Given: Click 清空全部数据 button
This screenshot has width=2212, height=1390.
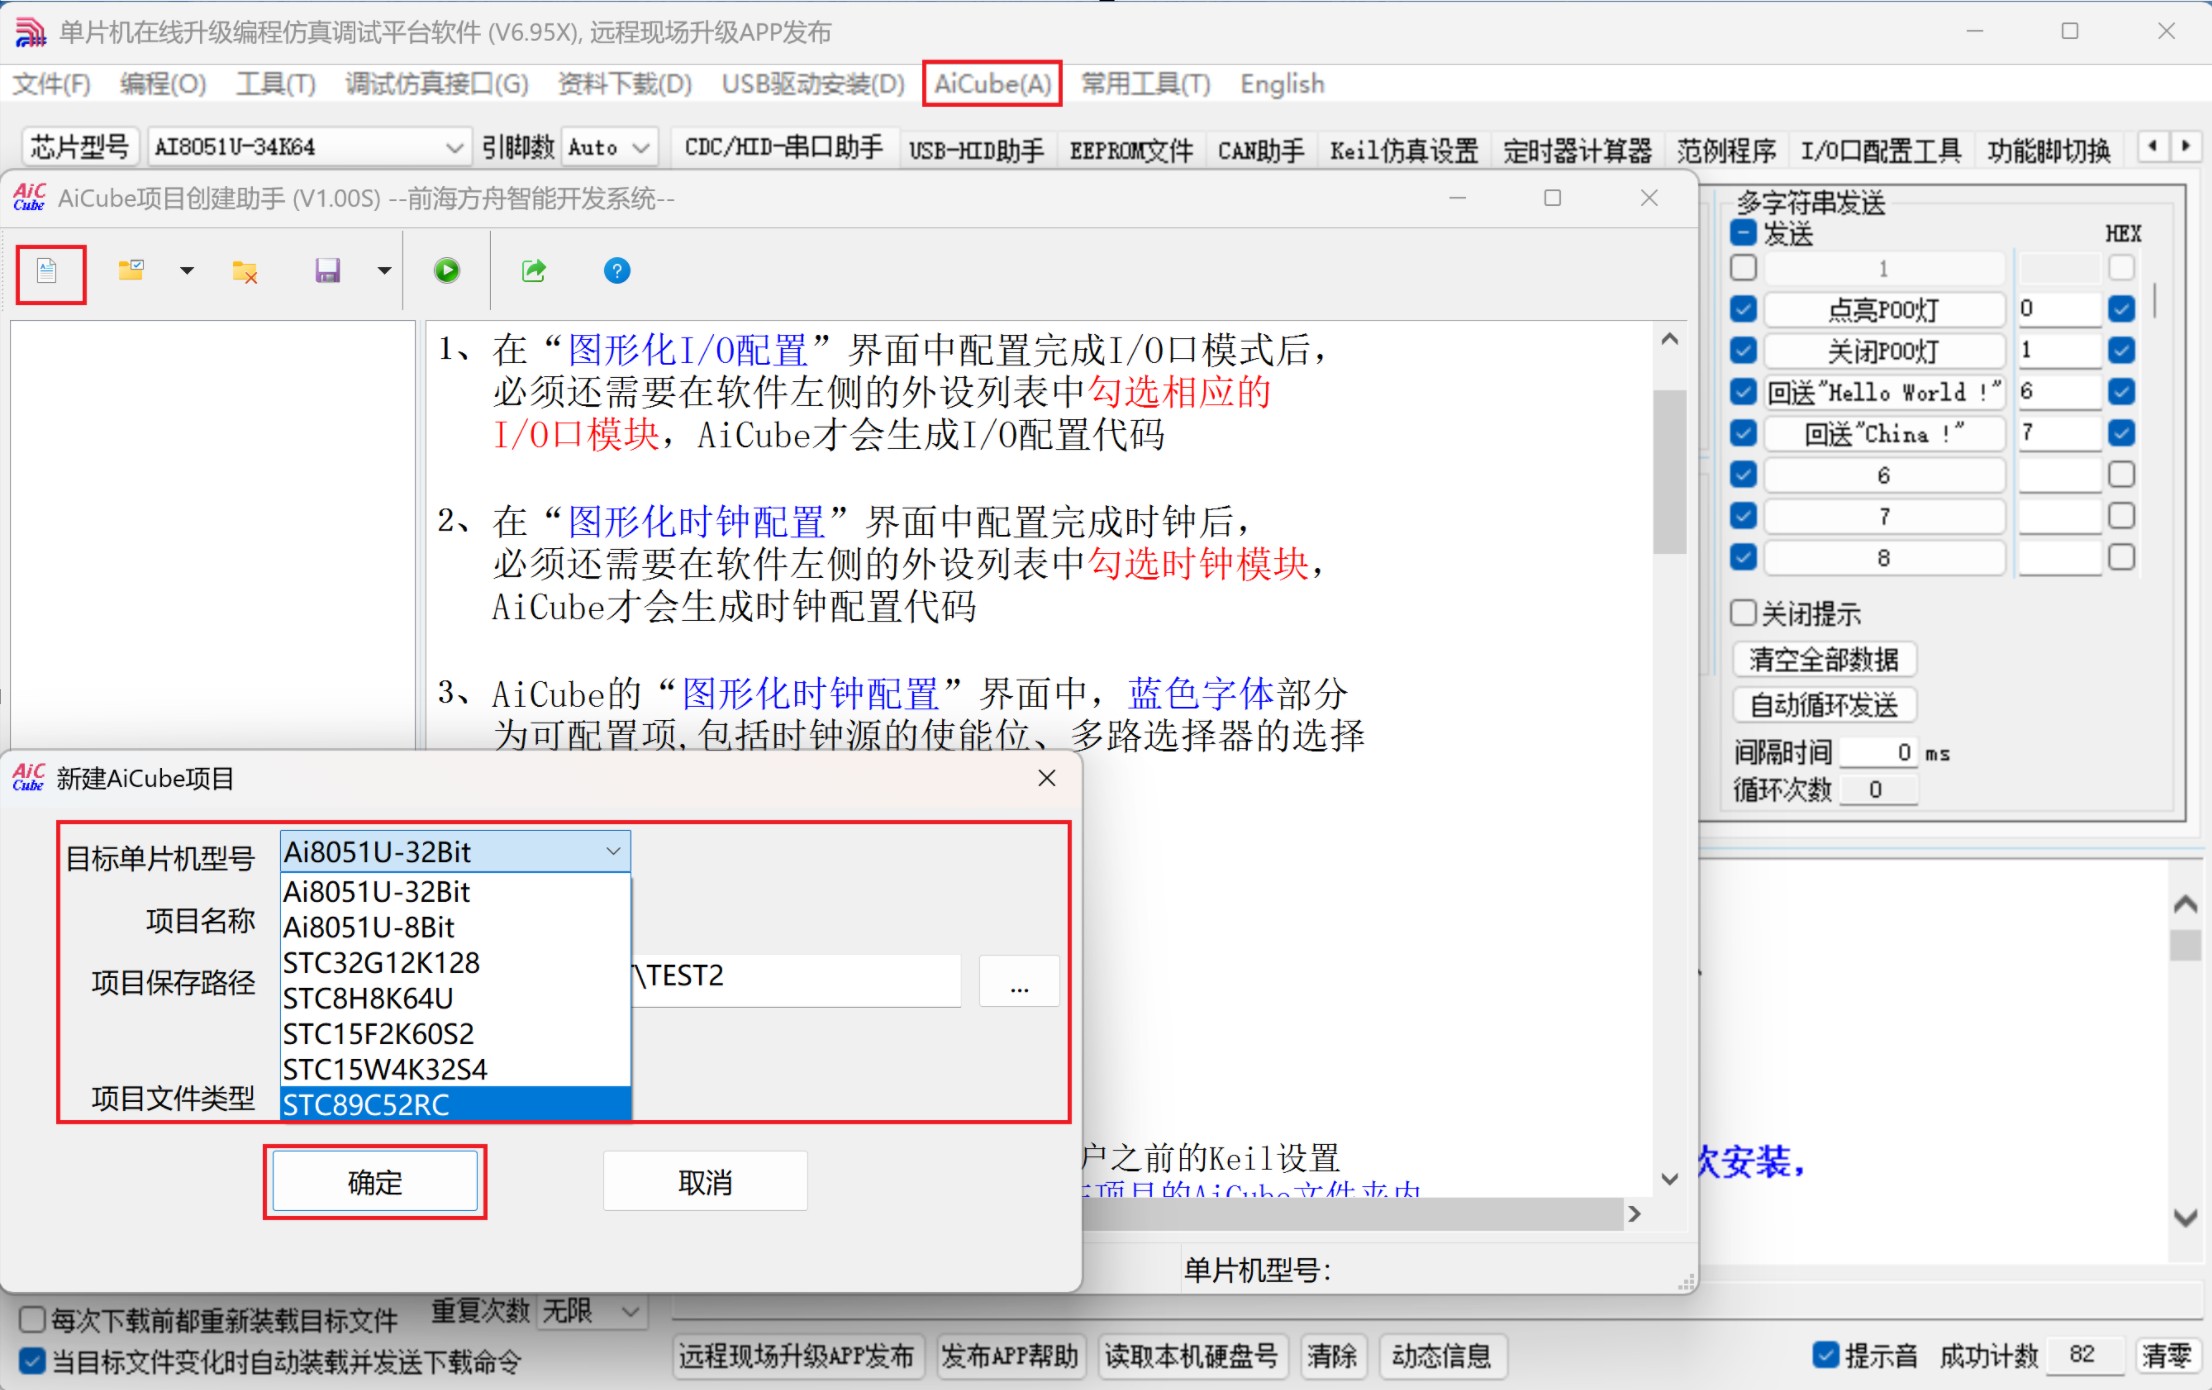Looking at the screenshot, I should pyautogui.click(x=1824, y=660).
